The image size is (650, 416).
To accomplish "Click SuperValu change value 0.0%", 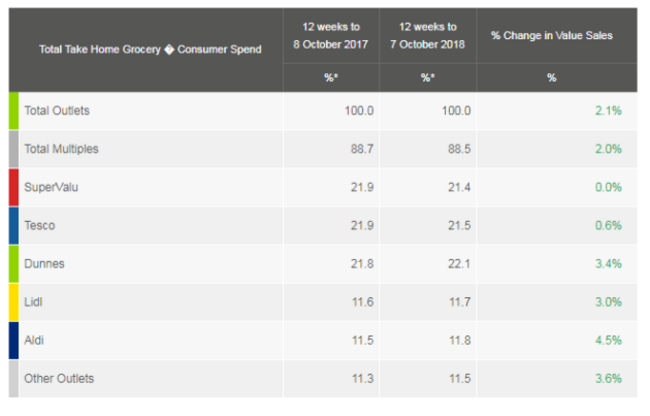I will [x=609, y=187].
